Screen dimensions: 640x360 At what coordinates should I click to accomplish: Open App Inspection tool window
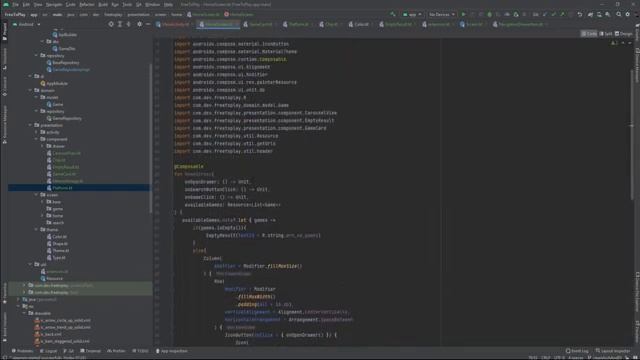click(172, 351)
